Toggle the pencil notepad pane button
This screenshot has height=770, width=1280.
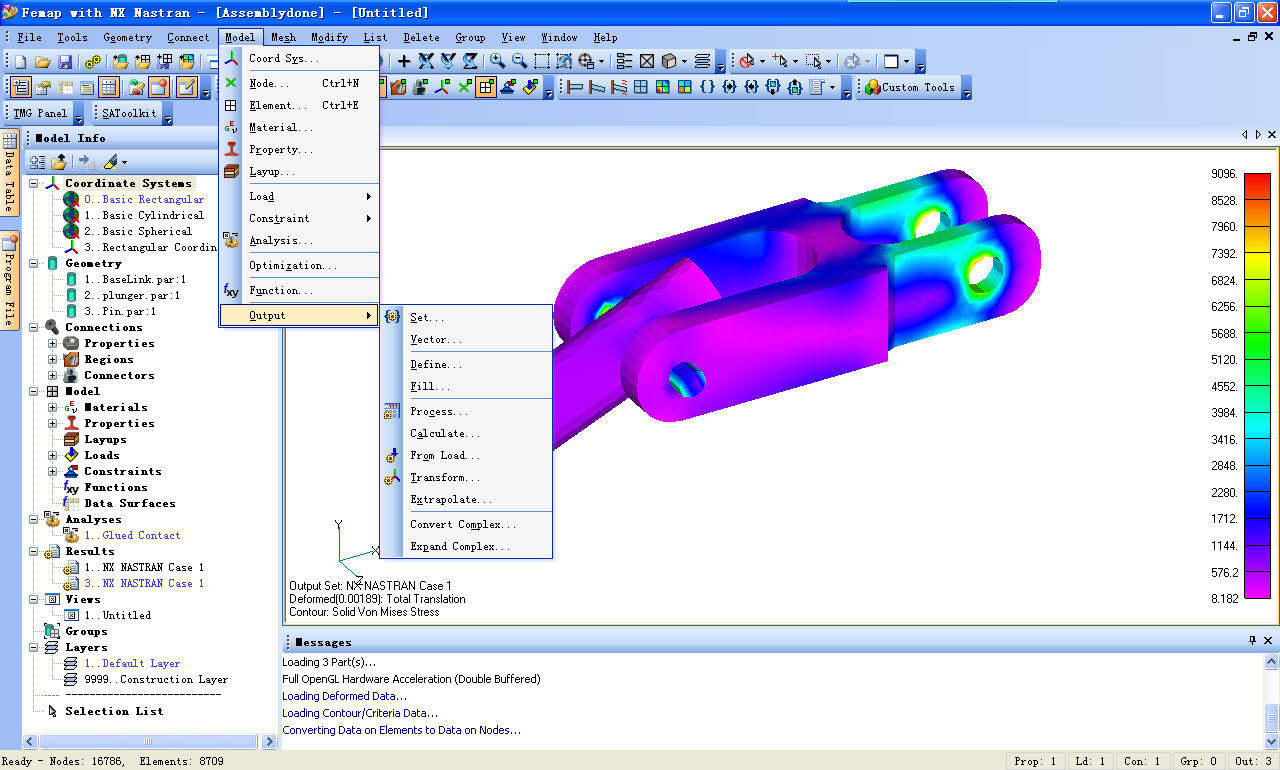pyautogui.click(x=187, y=87)
